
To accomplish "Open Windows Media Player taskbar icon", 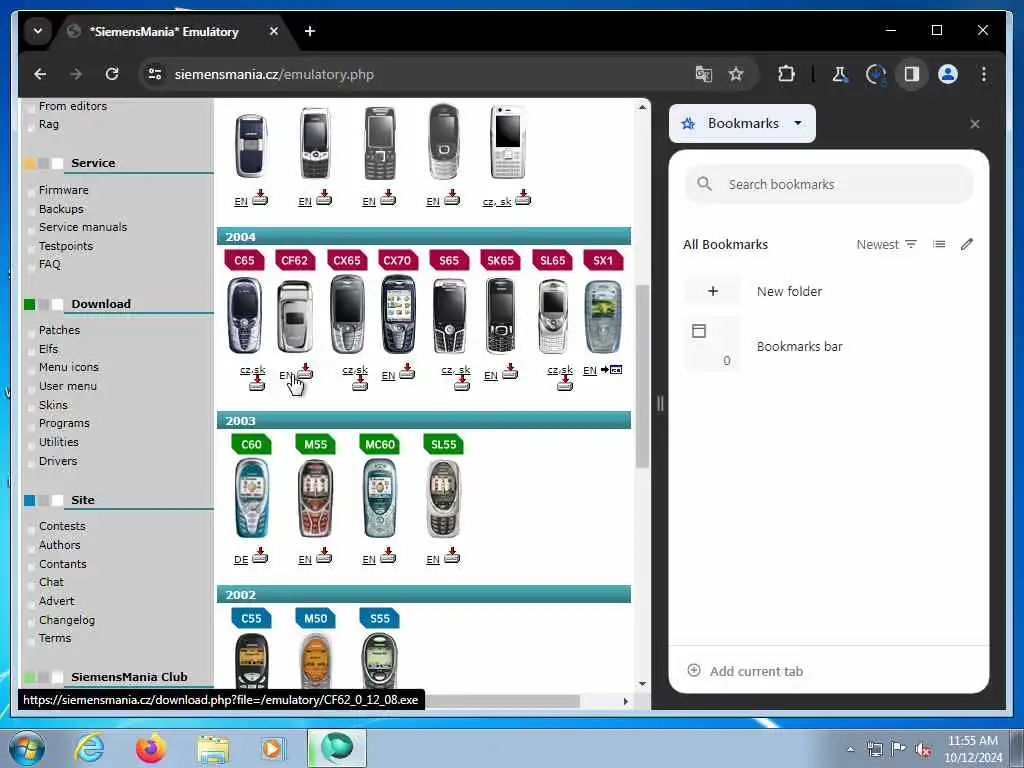I will click(x=272, y=748).
